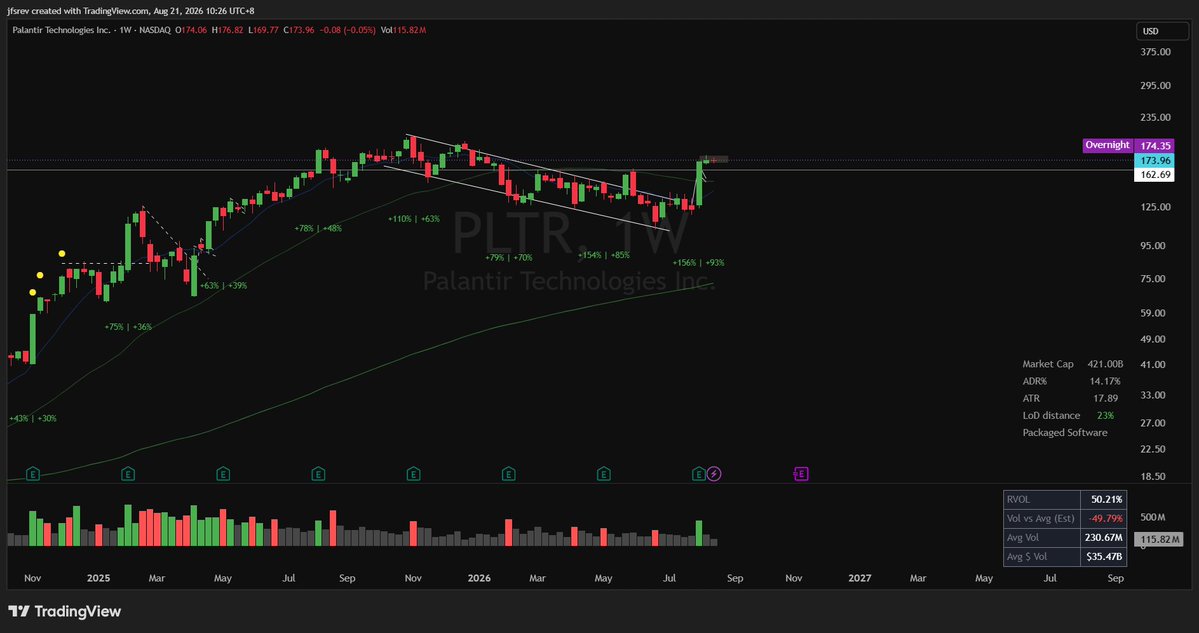Click the 235.00 price axis label
Screen dimensions: 1199x633
(1155, 117)
